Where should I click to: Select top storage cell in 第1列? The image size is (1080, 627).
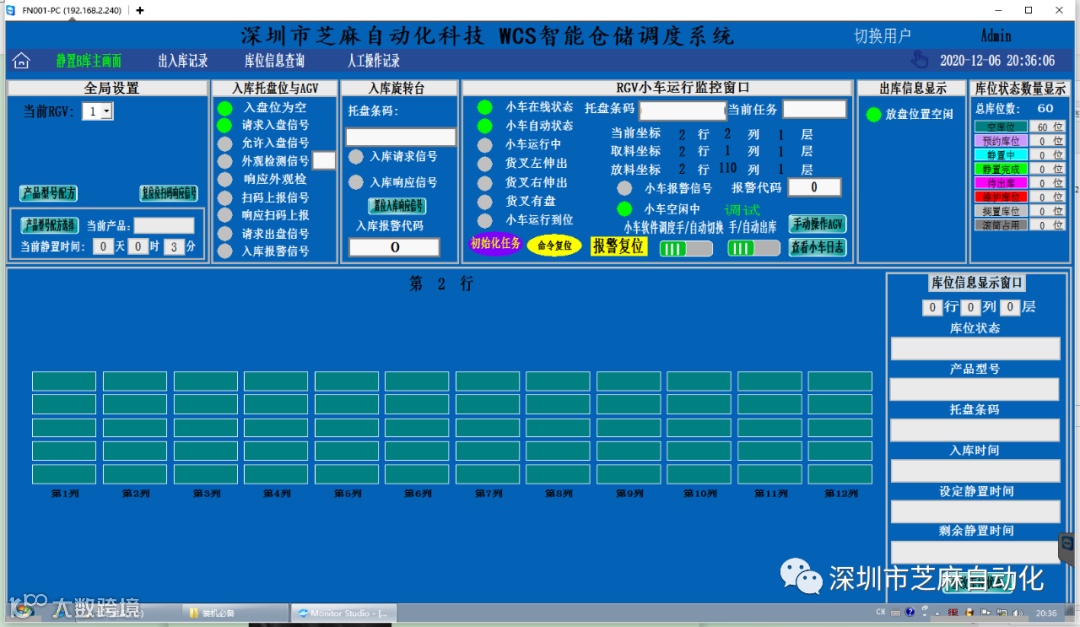coord(64,381)
